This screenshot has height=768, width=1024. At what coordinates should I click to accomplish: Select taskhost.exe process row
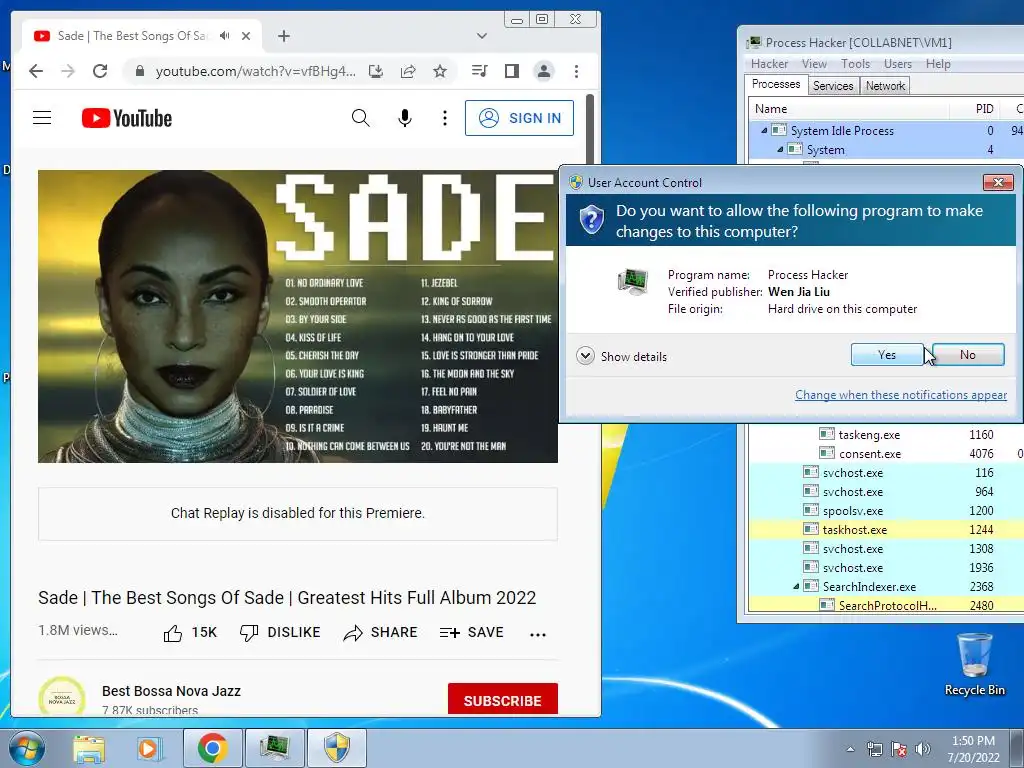(886, 530)
